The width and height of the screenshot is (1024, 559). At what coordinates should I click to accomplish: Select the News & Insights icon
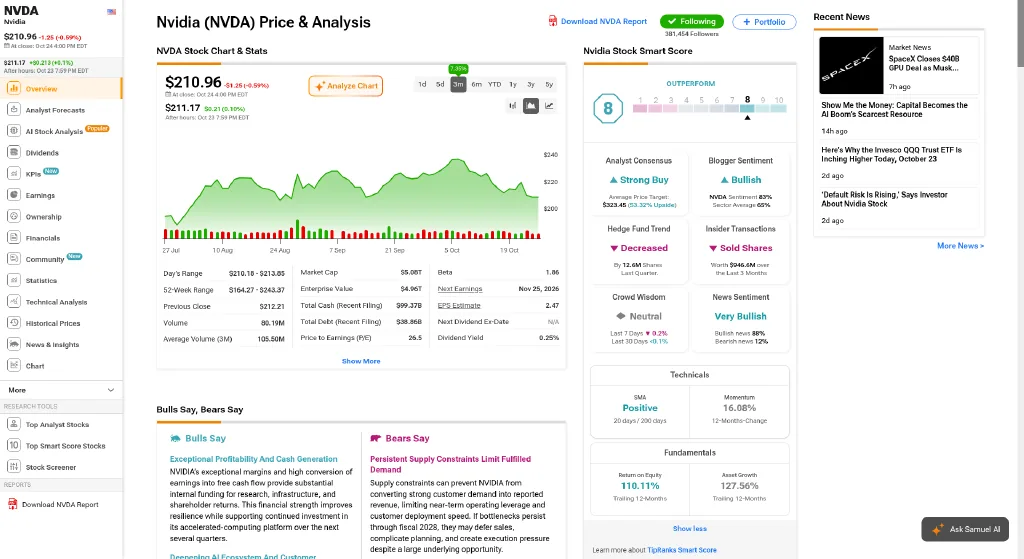pos(14,344)
